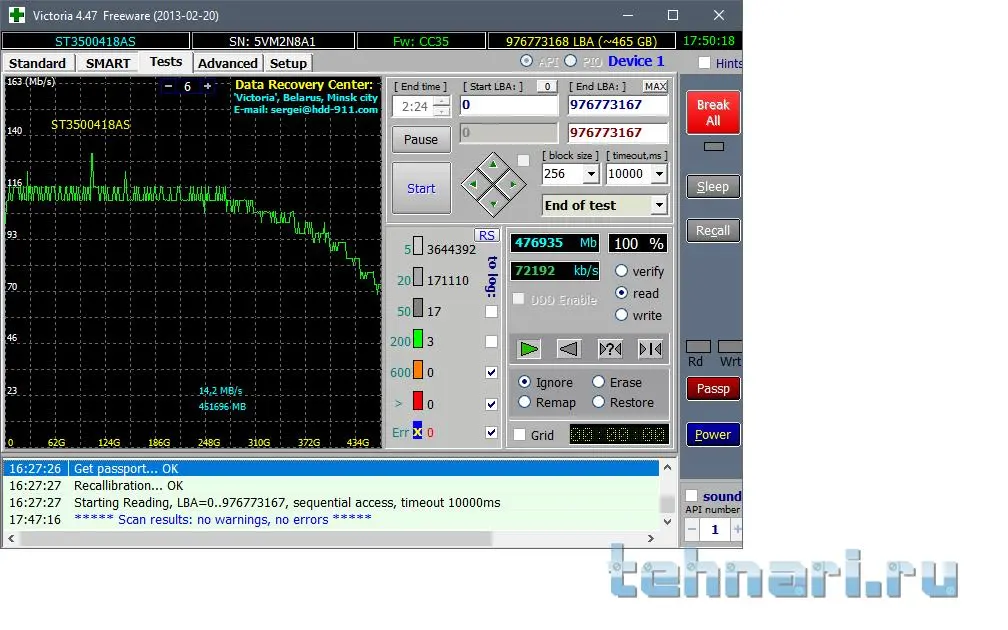Select the verify mode radio button
Viewport: 1008px width, 630px height.
[621, 271]
